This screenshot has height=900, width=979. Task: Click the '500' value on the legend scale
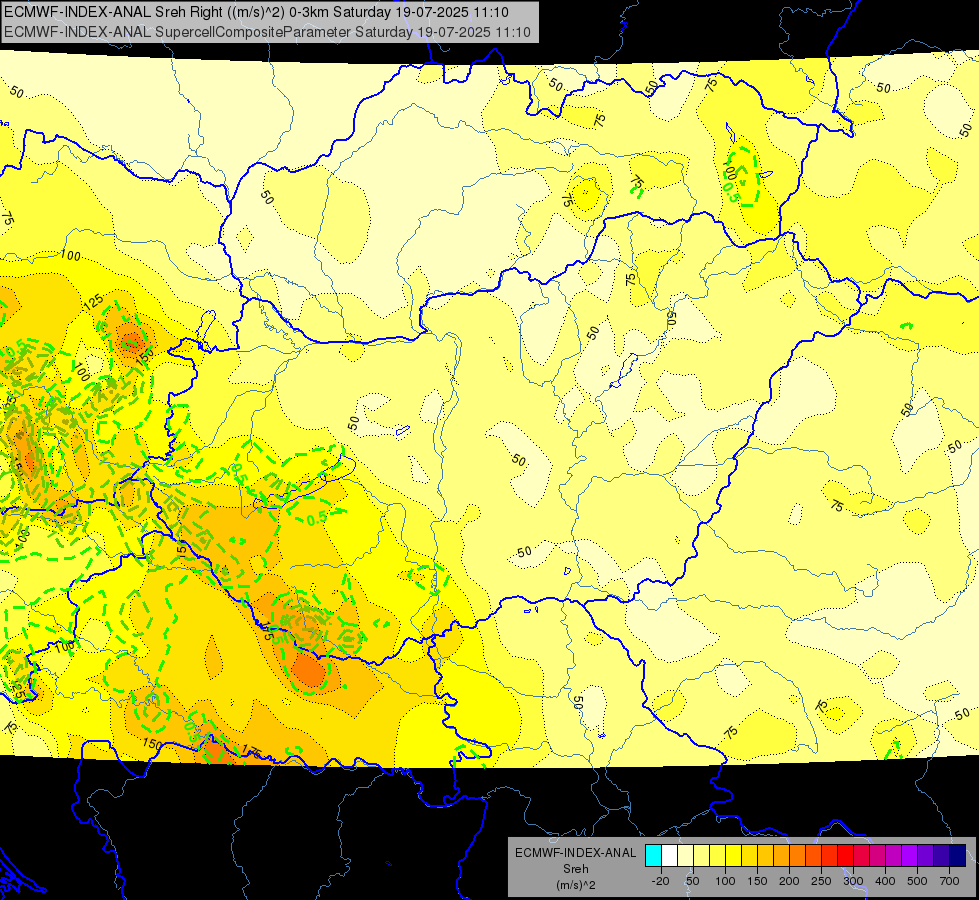(x=917, y=881)
